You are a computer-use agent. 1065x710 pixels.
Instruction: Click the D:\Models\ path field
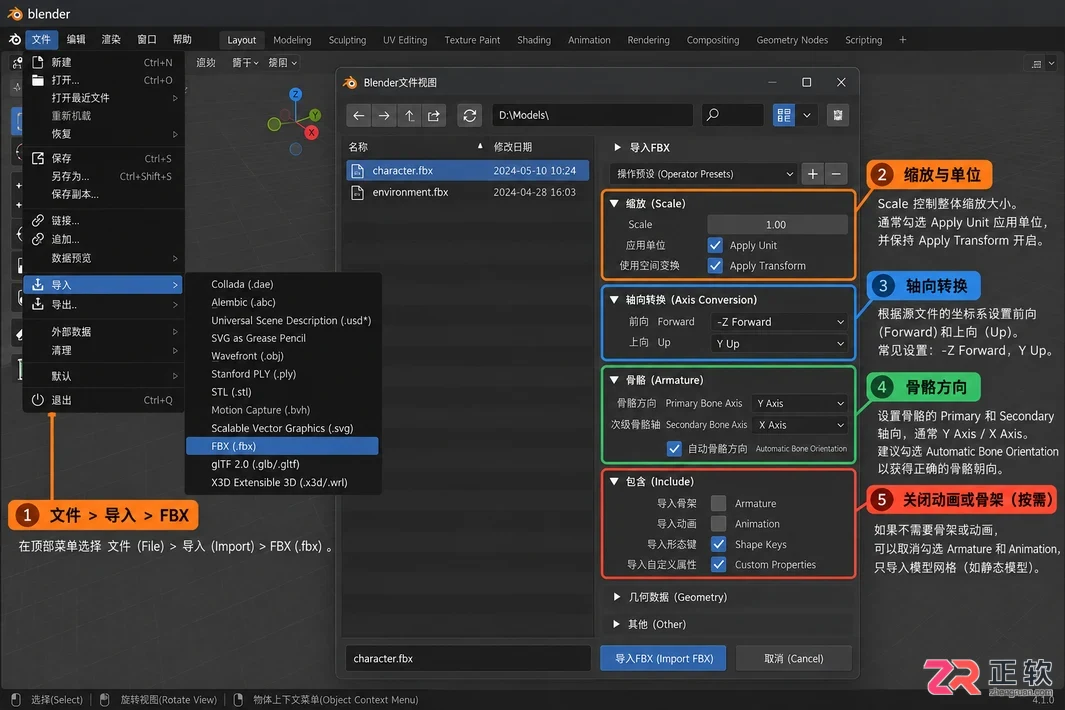pos(592,115)
